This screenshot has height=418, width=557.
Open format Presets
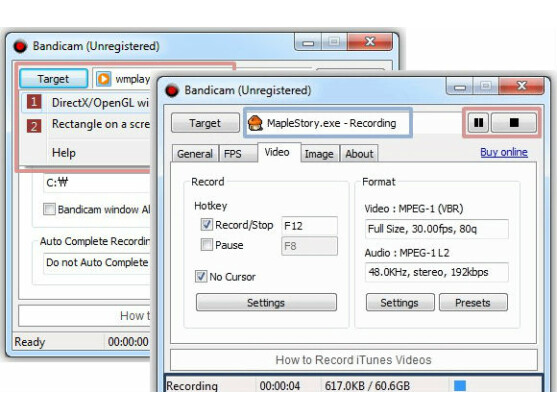click(473, 303)
